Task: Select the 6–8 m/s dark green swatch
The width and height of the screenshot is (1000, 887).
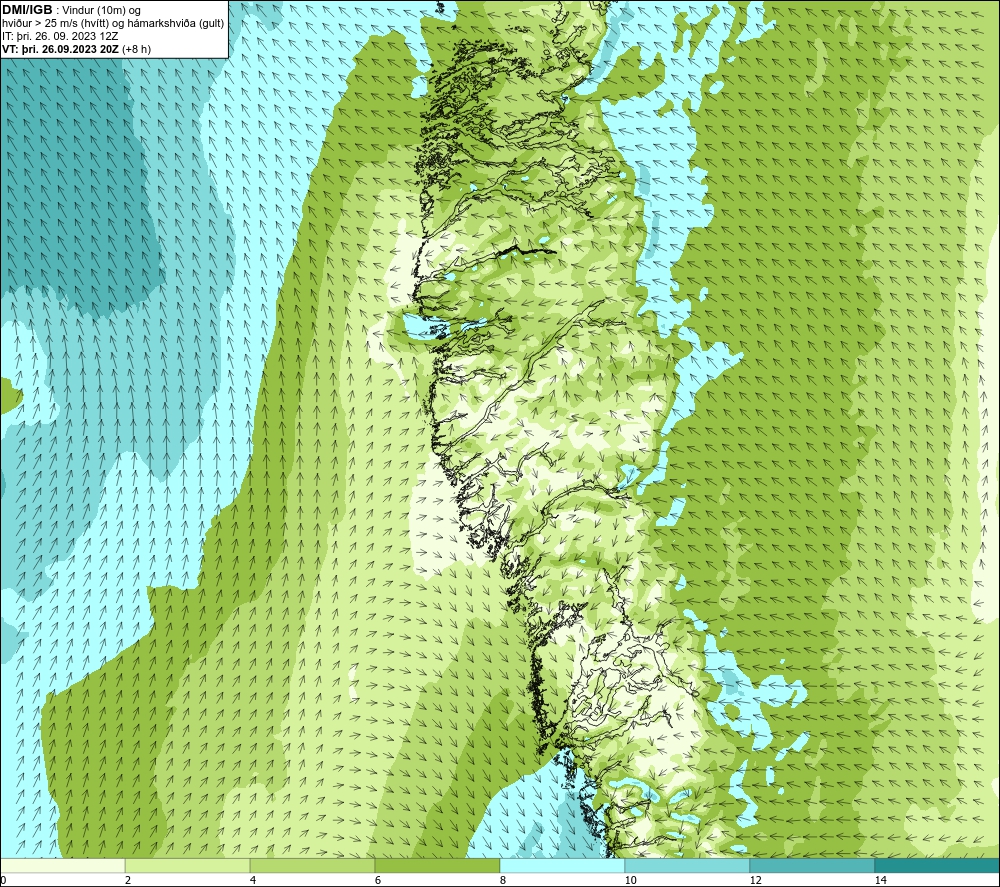Action: (438, 865)
